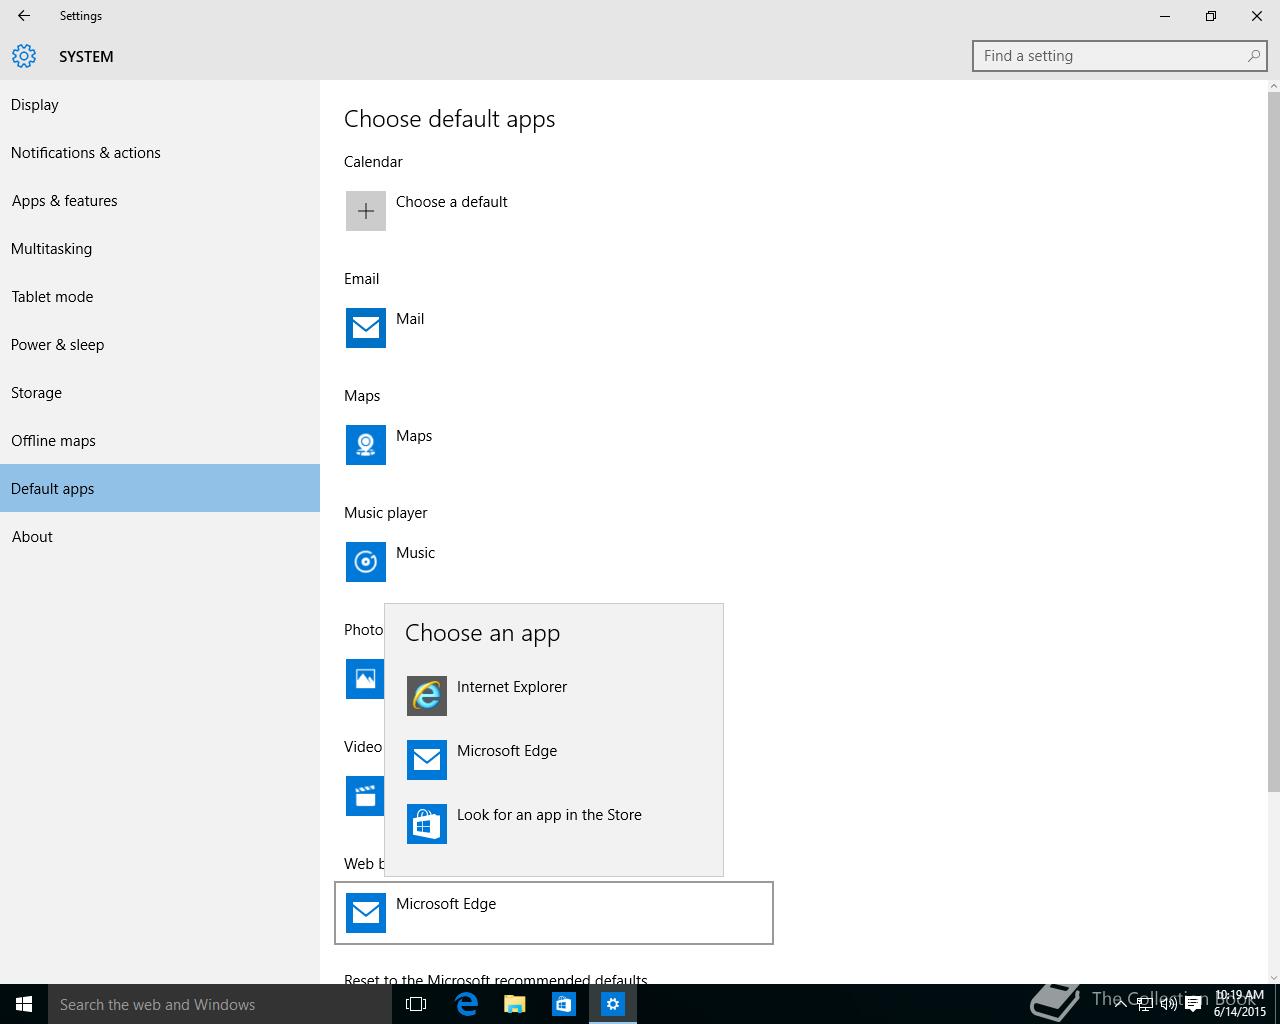Choose Internet Explorer as the app
The image size is (1280, 1024).
coord(554,696)
